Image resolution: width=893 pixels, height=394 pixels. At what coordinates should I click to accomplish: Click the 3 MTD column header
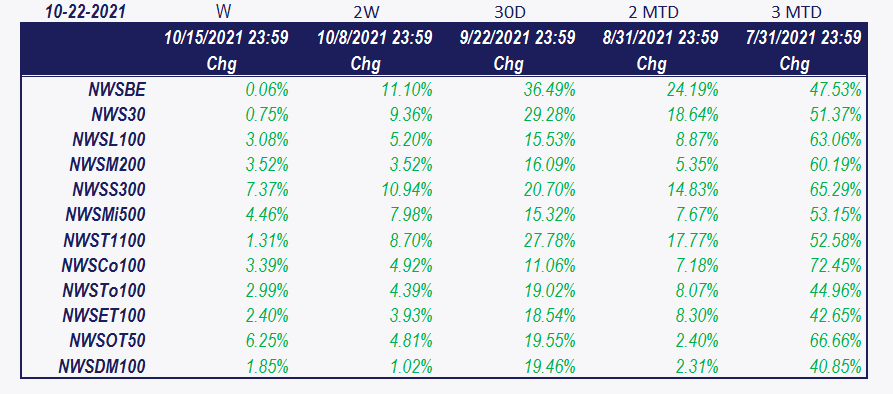(x=795, y=12)
